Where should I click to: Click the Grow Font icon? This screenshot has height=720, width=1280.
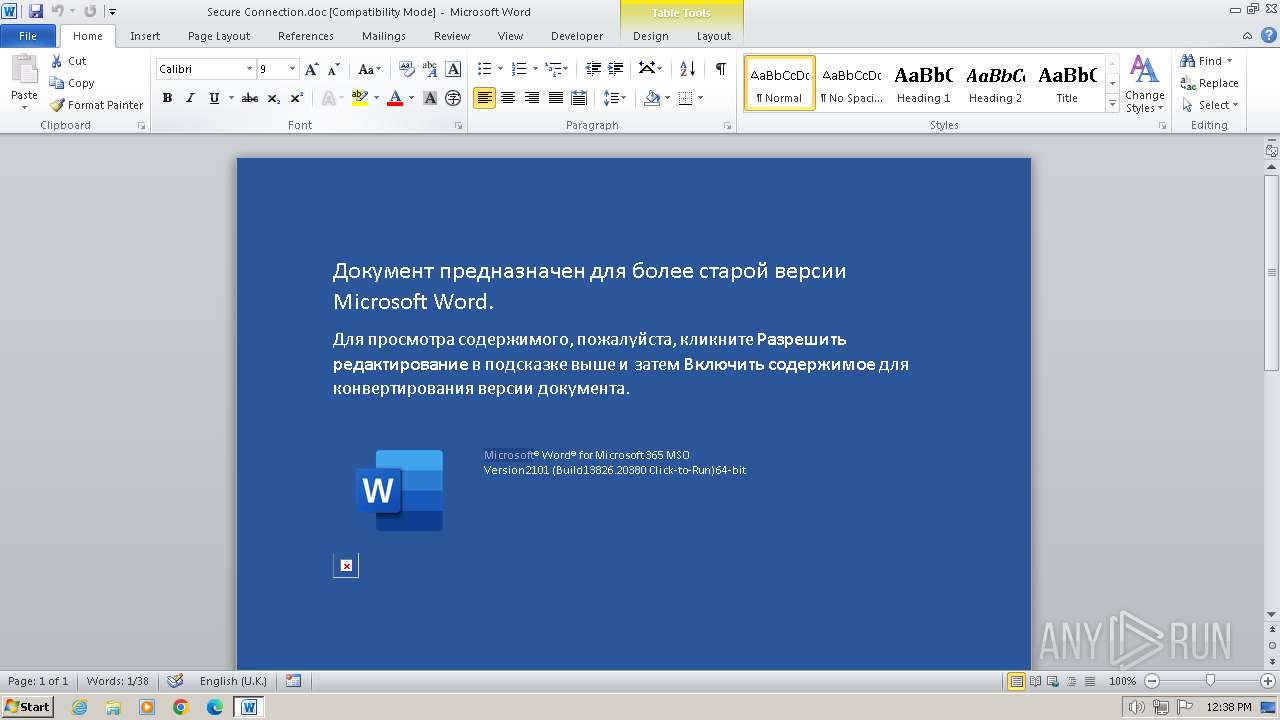(311, 69)
